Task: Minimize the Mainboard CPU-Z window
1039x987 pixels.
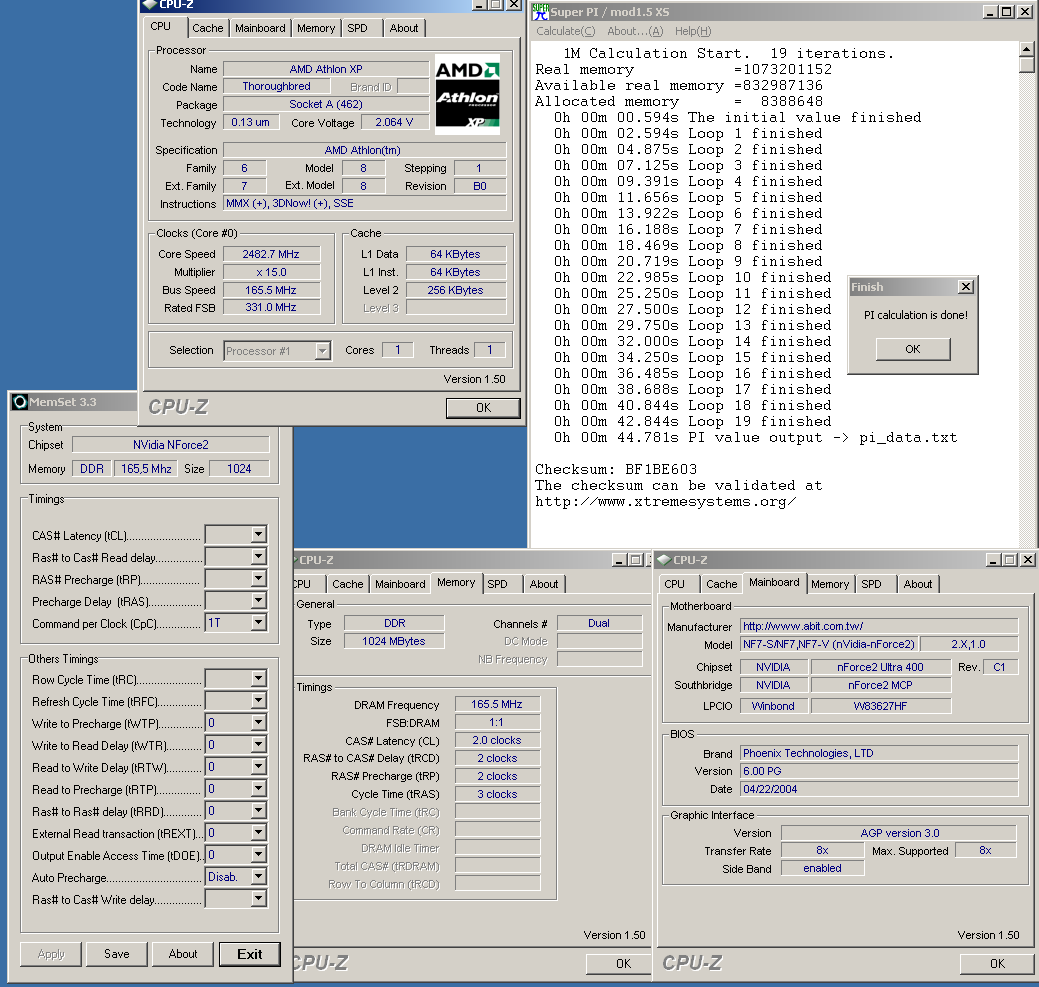Action: 993,560
